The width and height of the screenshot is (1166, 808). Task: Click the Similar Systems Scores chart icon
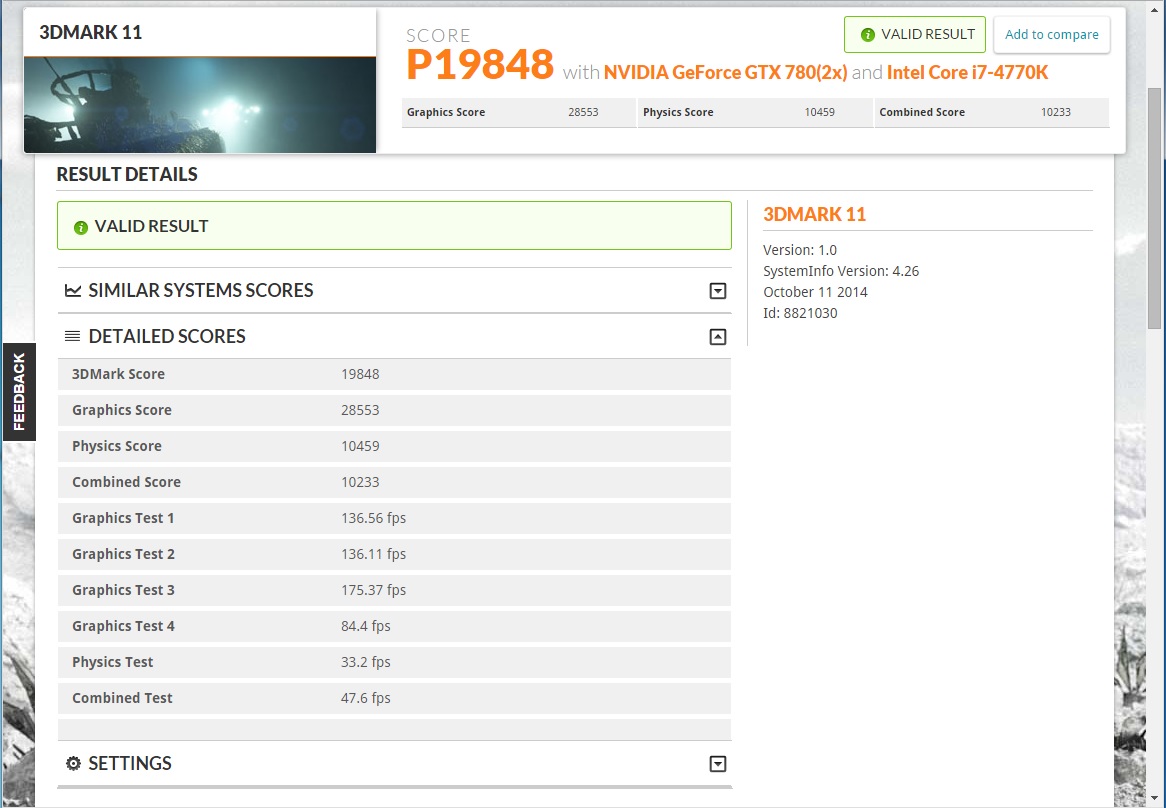pos(73,291)
